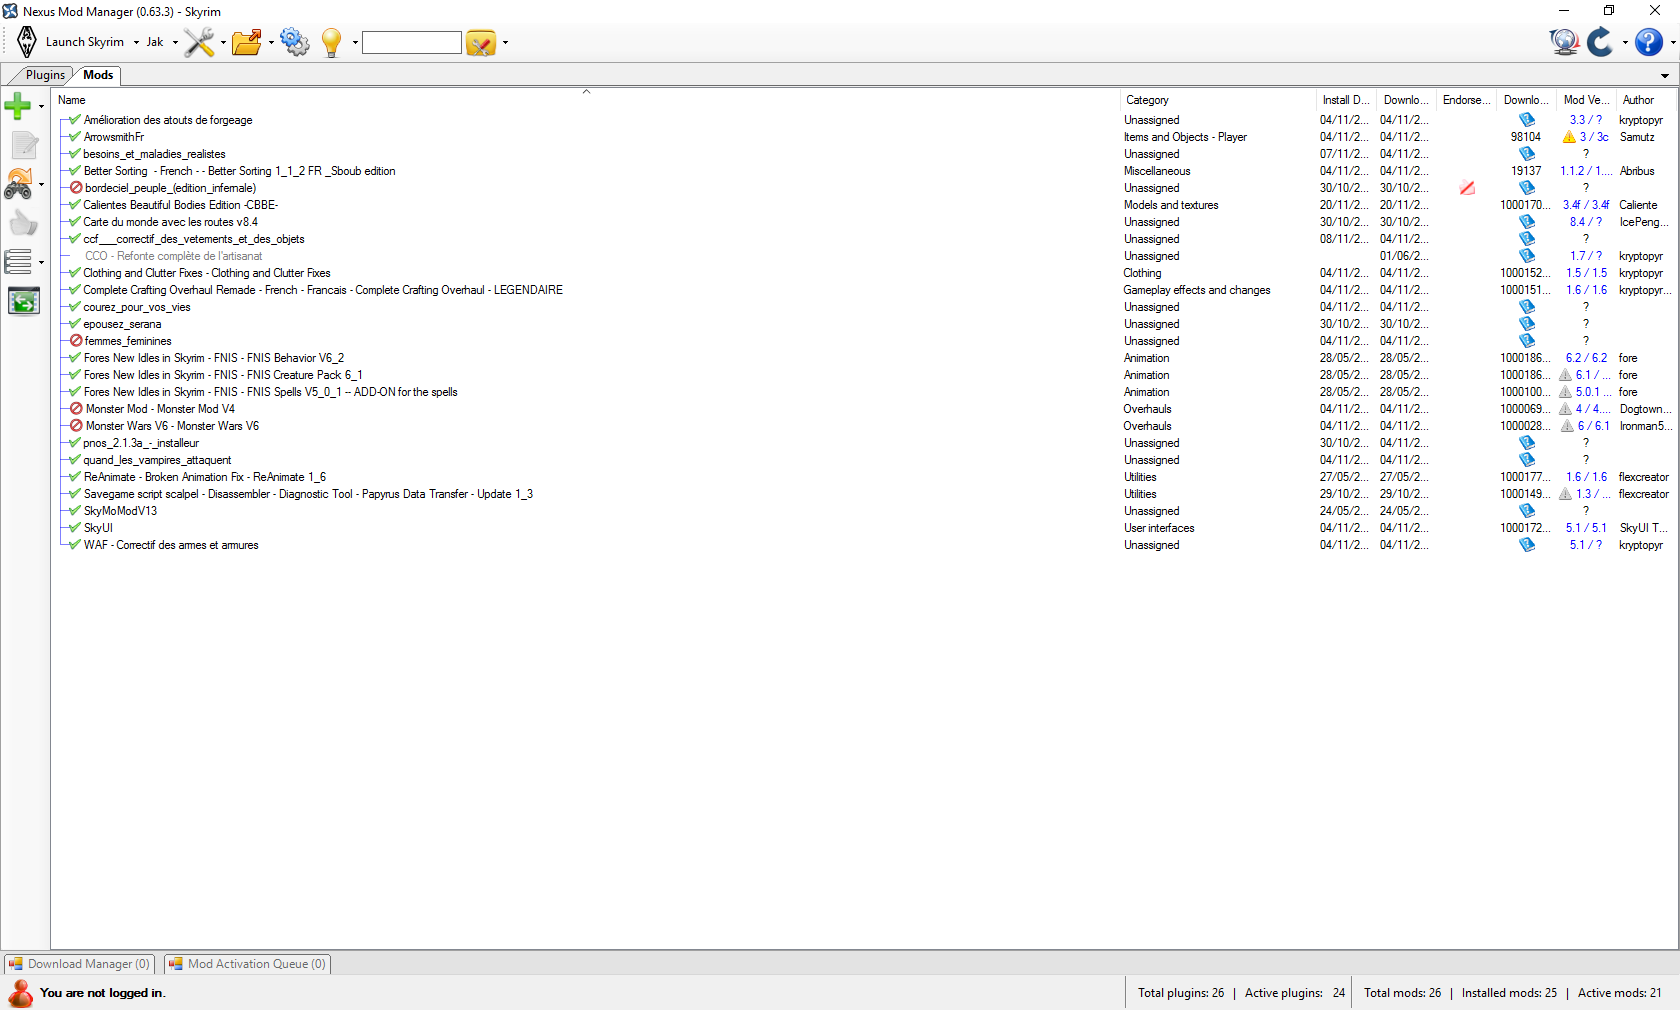Toggle the checkmark beside ArrowsmithFr mod
Viewport: 1680px width, 1010px height.
click(75, 137)
